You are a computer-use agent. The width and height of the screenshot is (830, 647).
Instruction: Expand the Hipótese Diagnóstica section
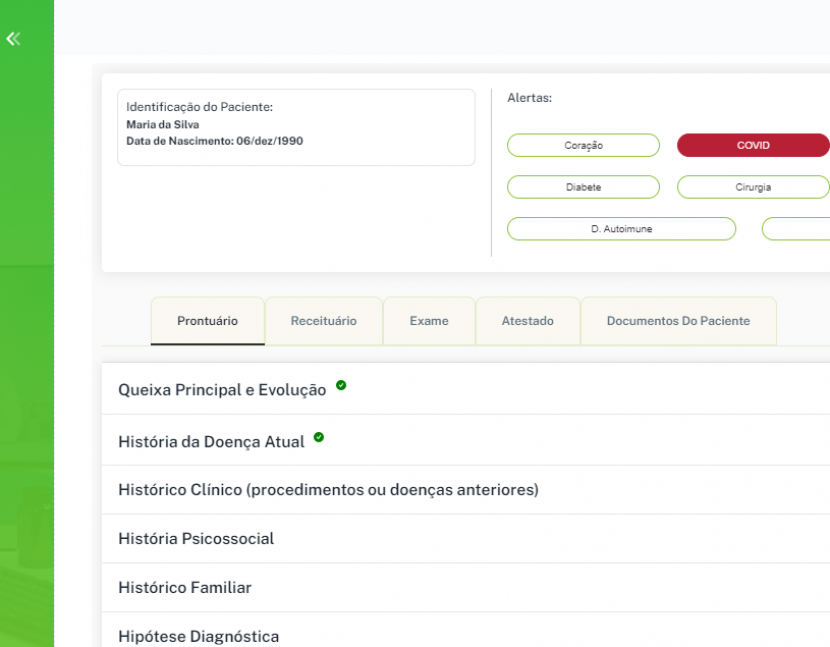[x=199, y=636]
